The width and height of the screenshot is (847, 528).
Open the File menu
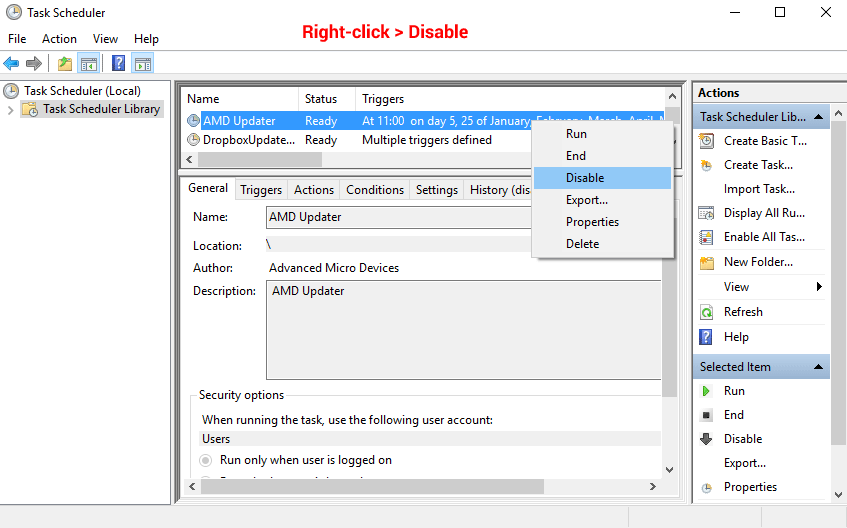(17, 39)
